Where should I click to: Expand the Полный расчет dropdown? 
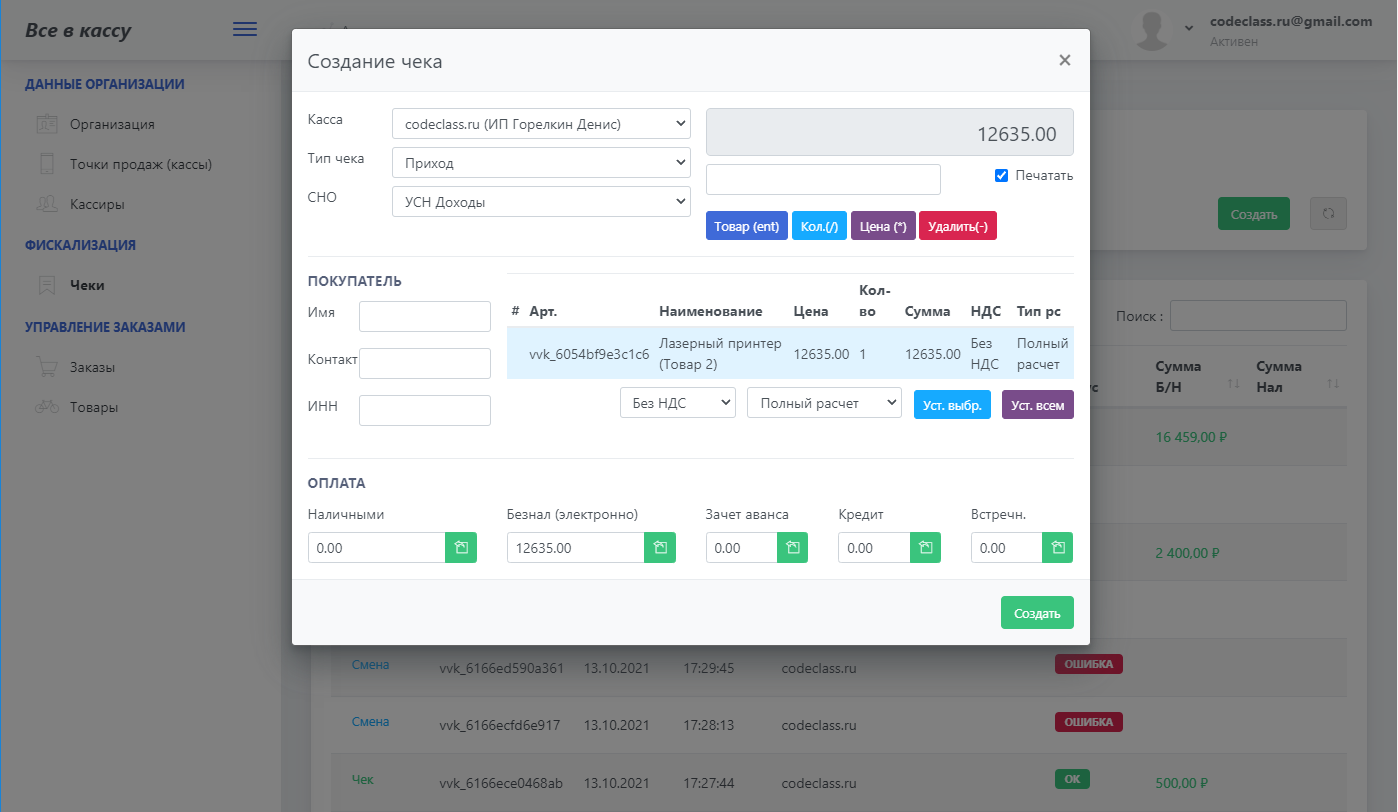(x=824, y=403)
